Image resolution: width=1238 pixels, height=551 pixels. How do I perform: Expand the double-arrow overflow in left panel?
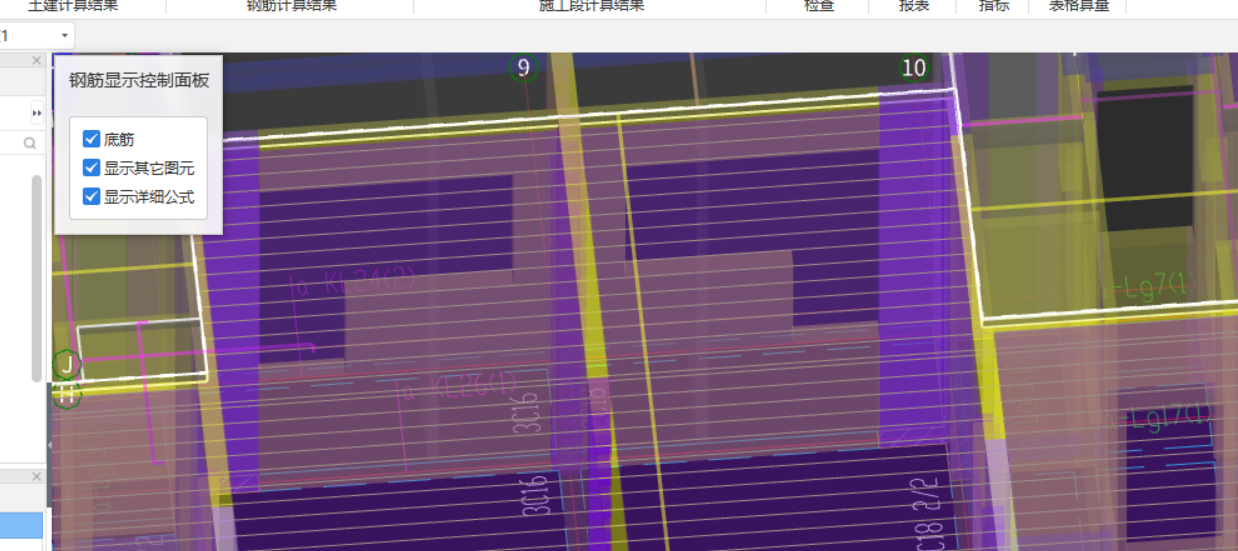(37, 113)
